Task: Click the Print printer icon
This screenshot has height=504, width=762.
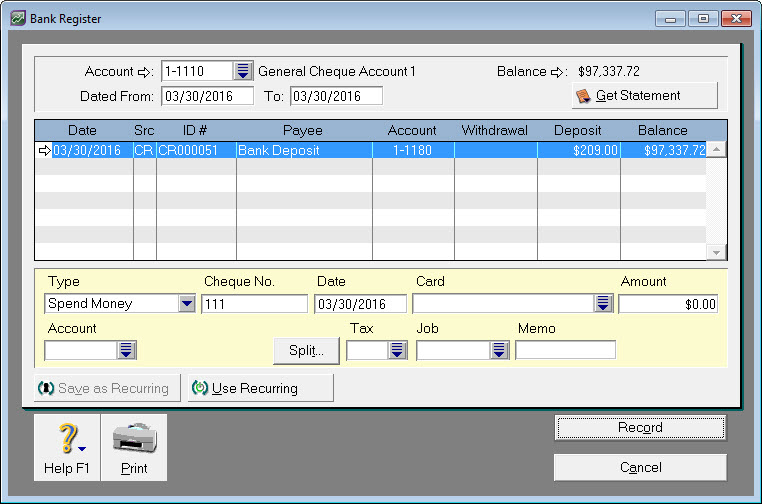Action: click(133, 439)
